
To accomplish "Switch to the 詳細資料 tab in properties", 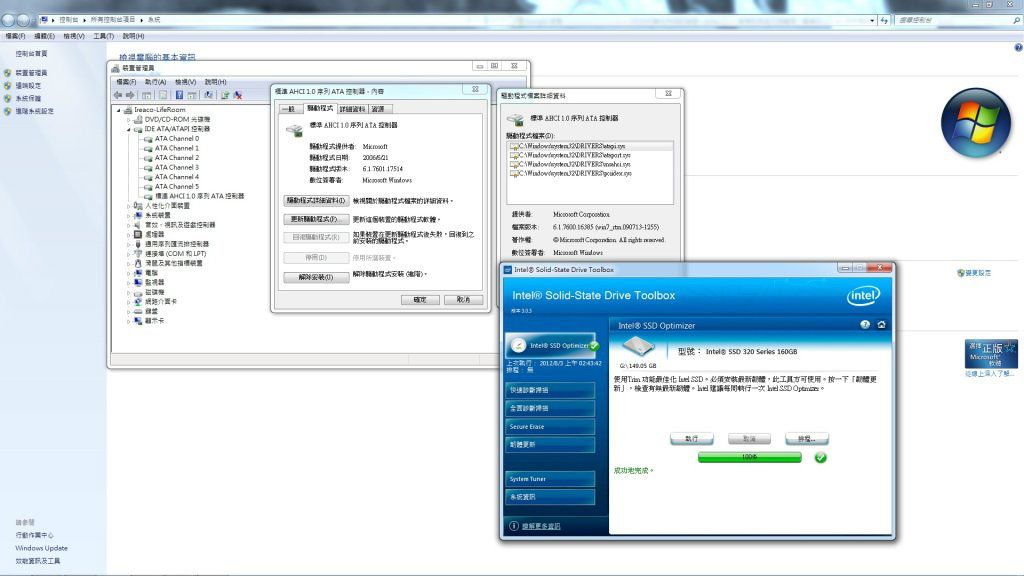I will coord(351,108).
